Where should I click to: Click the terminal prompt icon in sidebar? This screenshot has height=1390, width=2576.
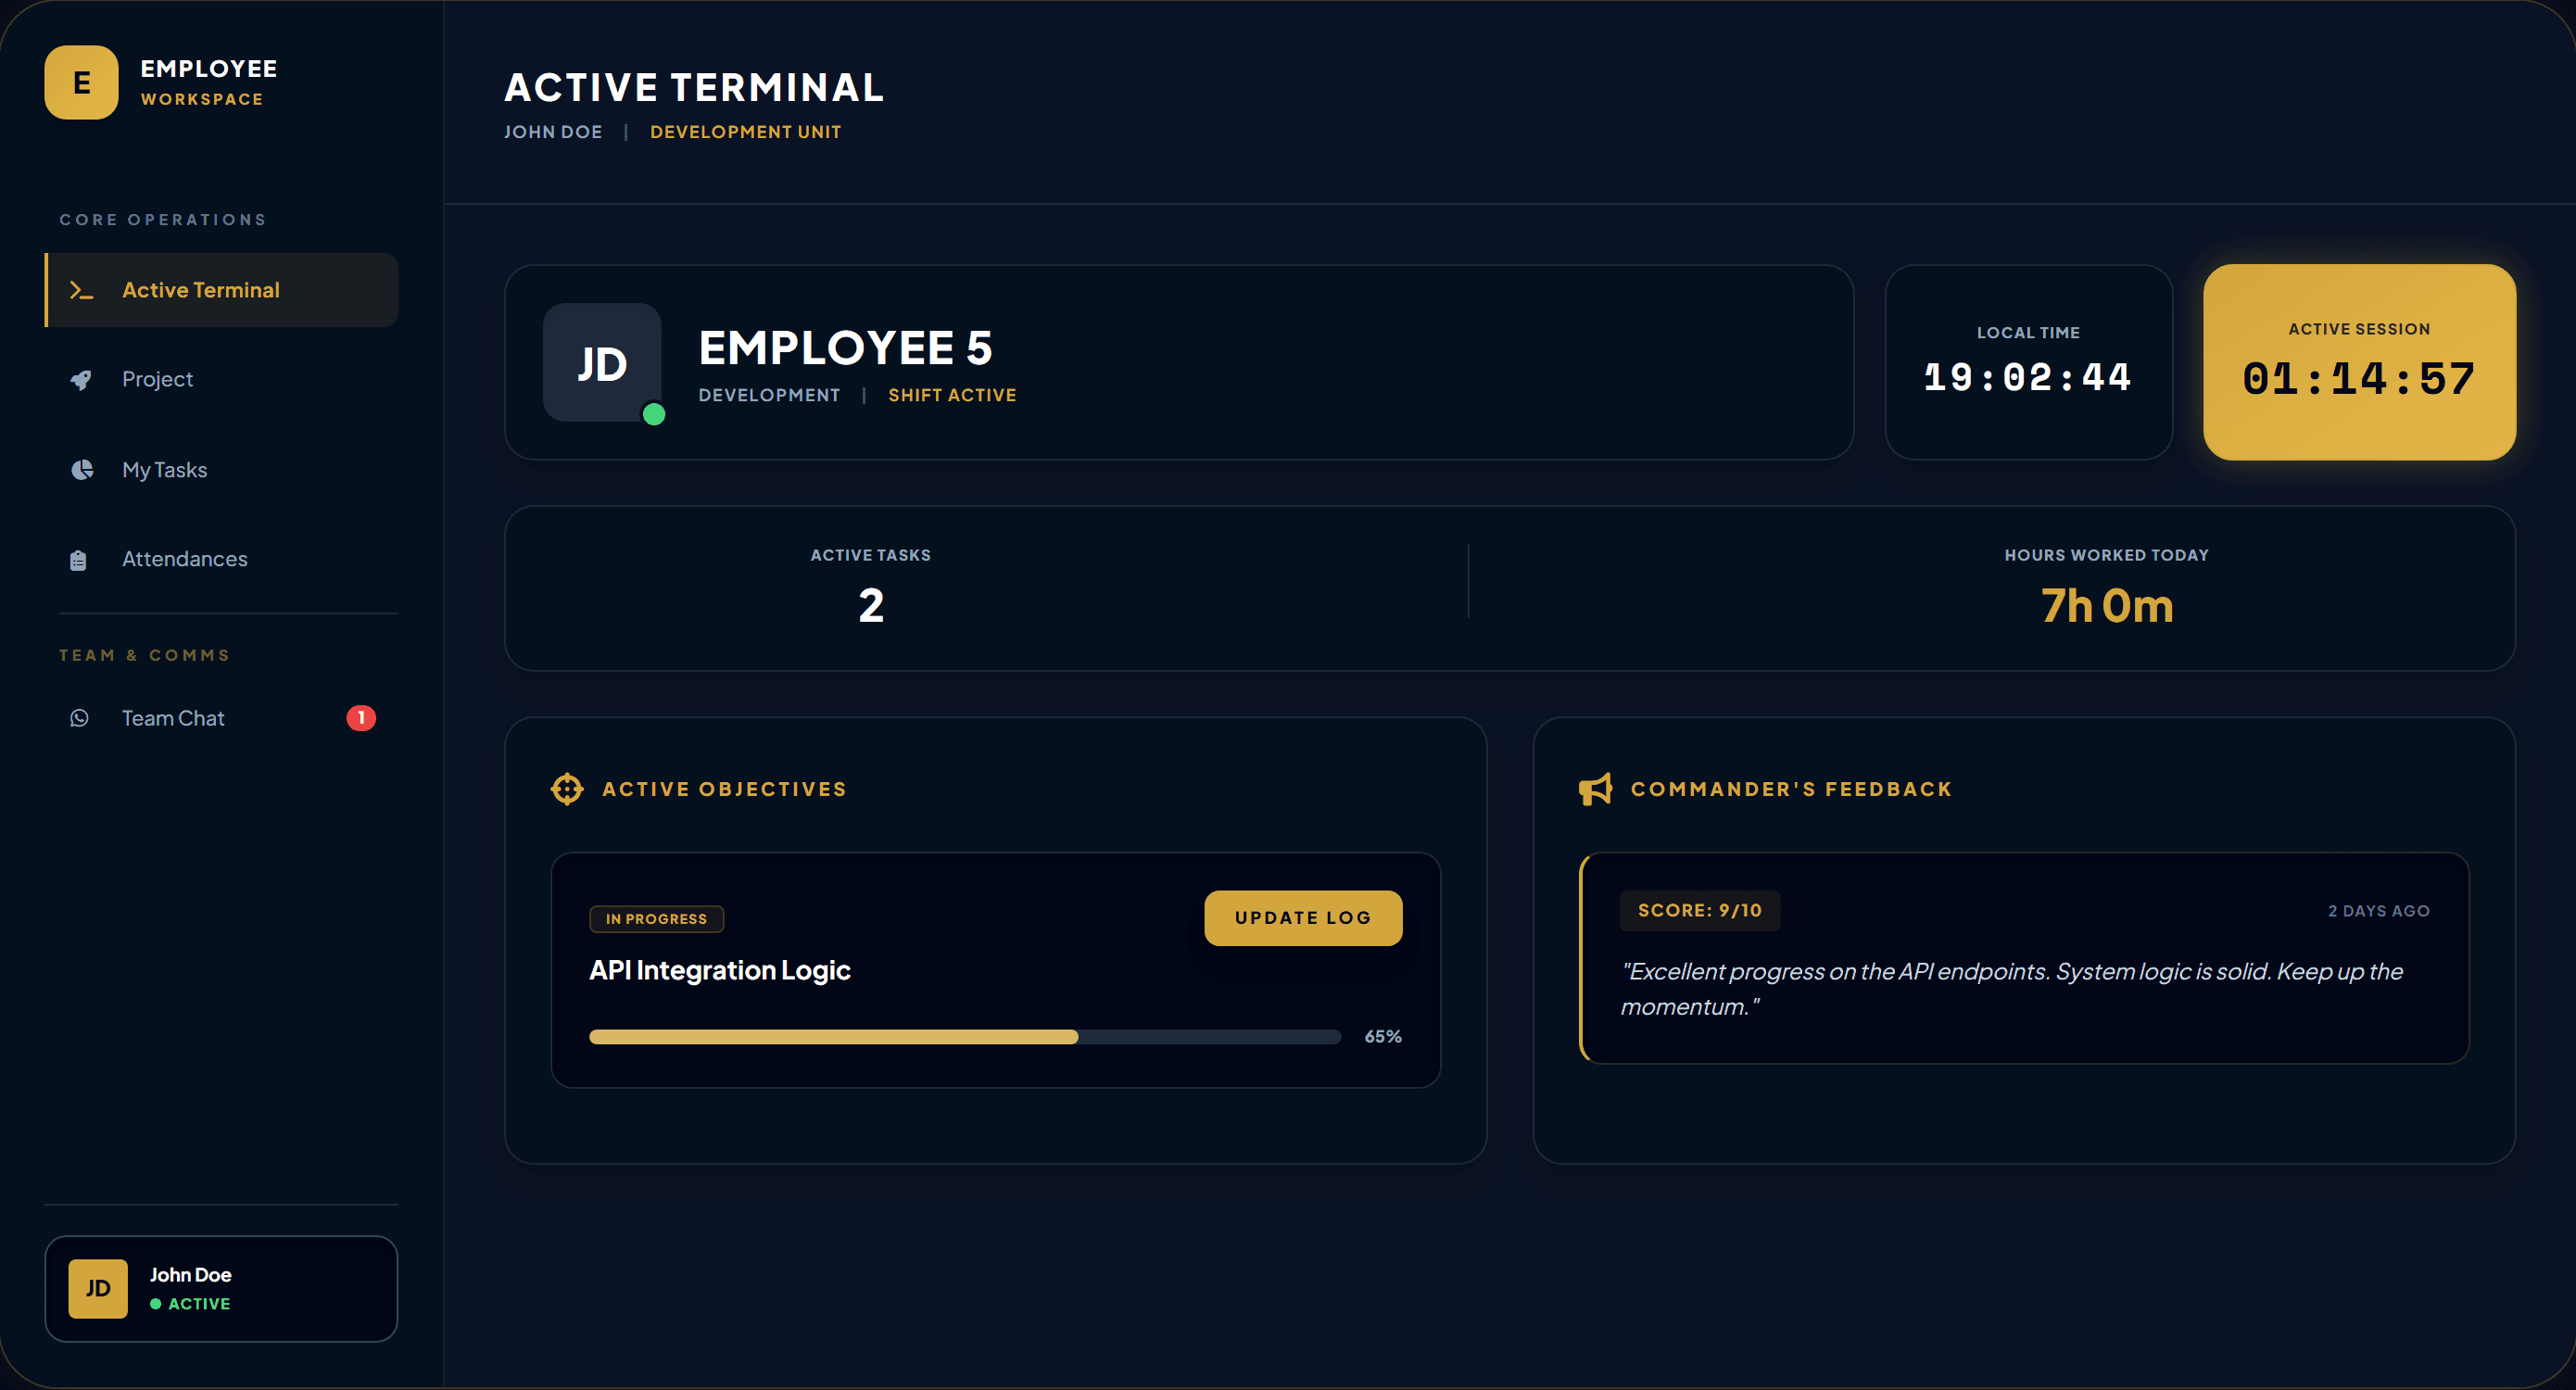coord(81,290)
